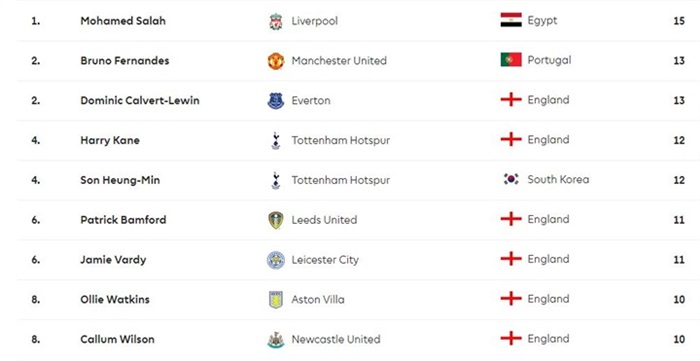The image size is (700, 361).
Task: Click the Manchester United crest icon
Action: tap(276, 61)
